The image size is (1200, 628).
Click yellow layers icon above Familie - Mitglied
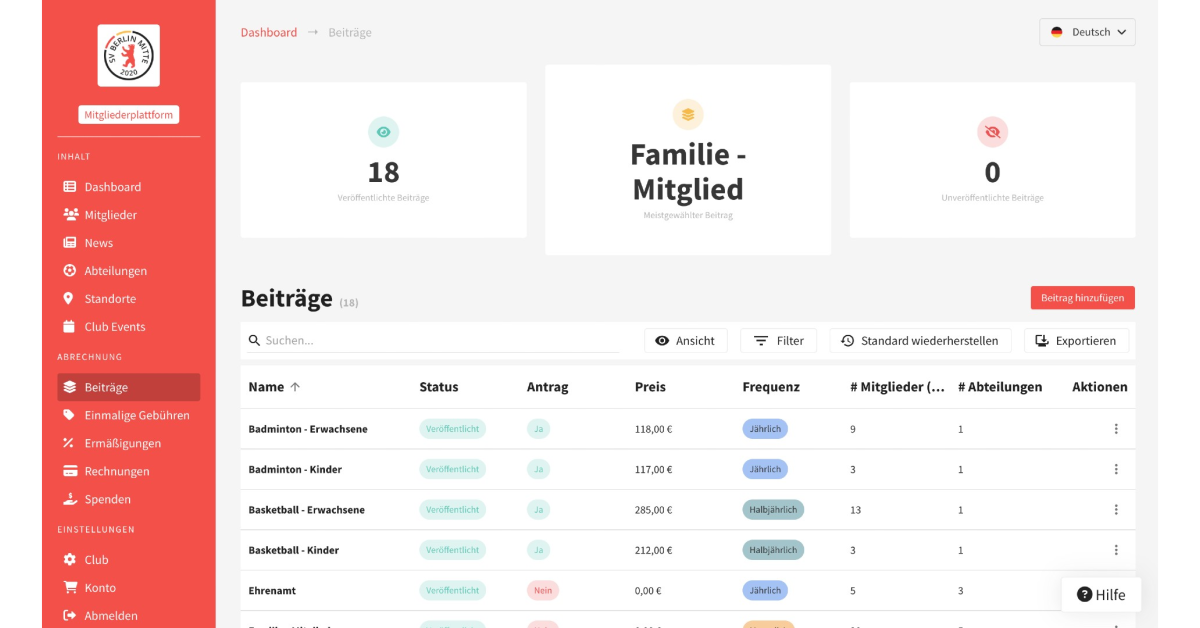688,114
